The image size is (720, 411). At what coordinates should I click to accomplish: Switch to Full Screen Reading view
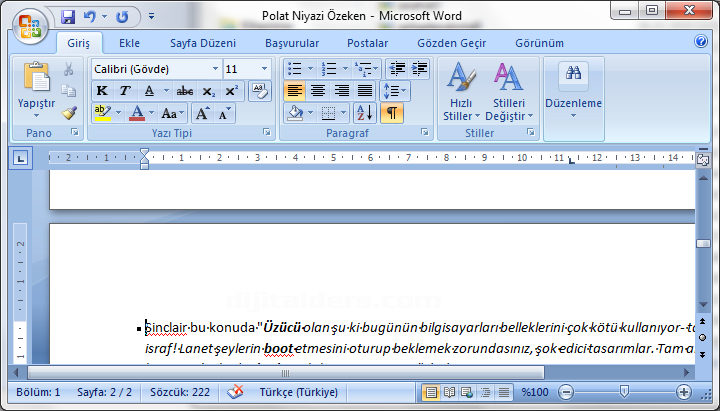click(x=449, y=392)
